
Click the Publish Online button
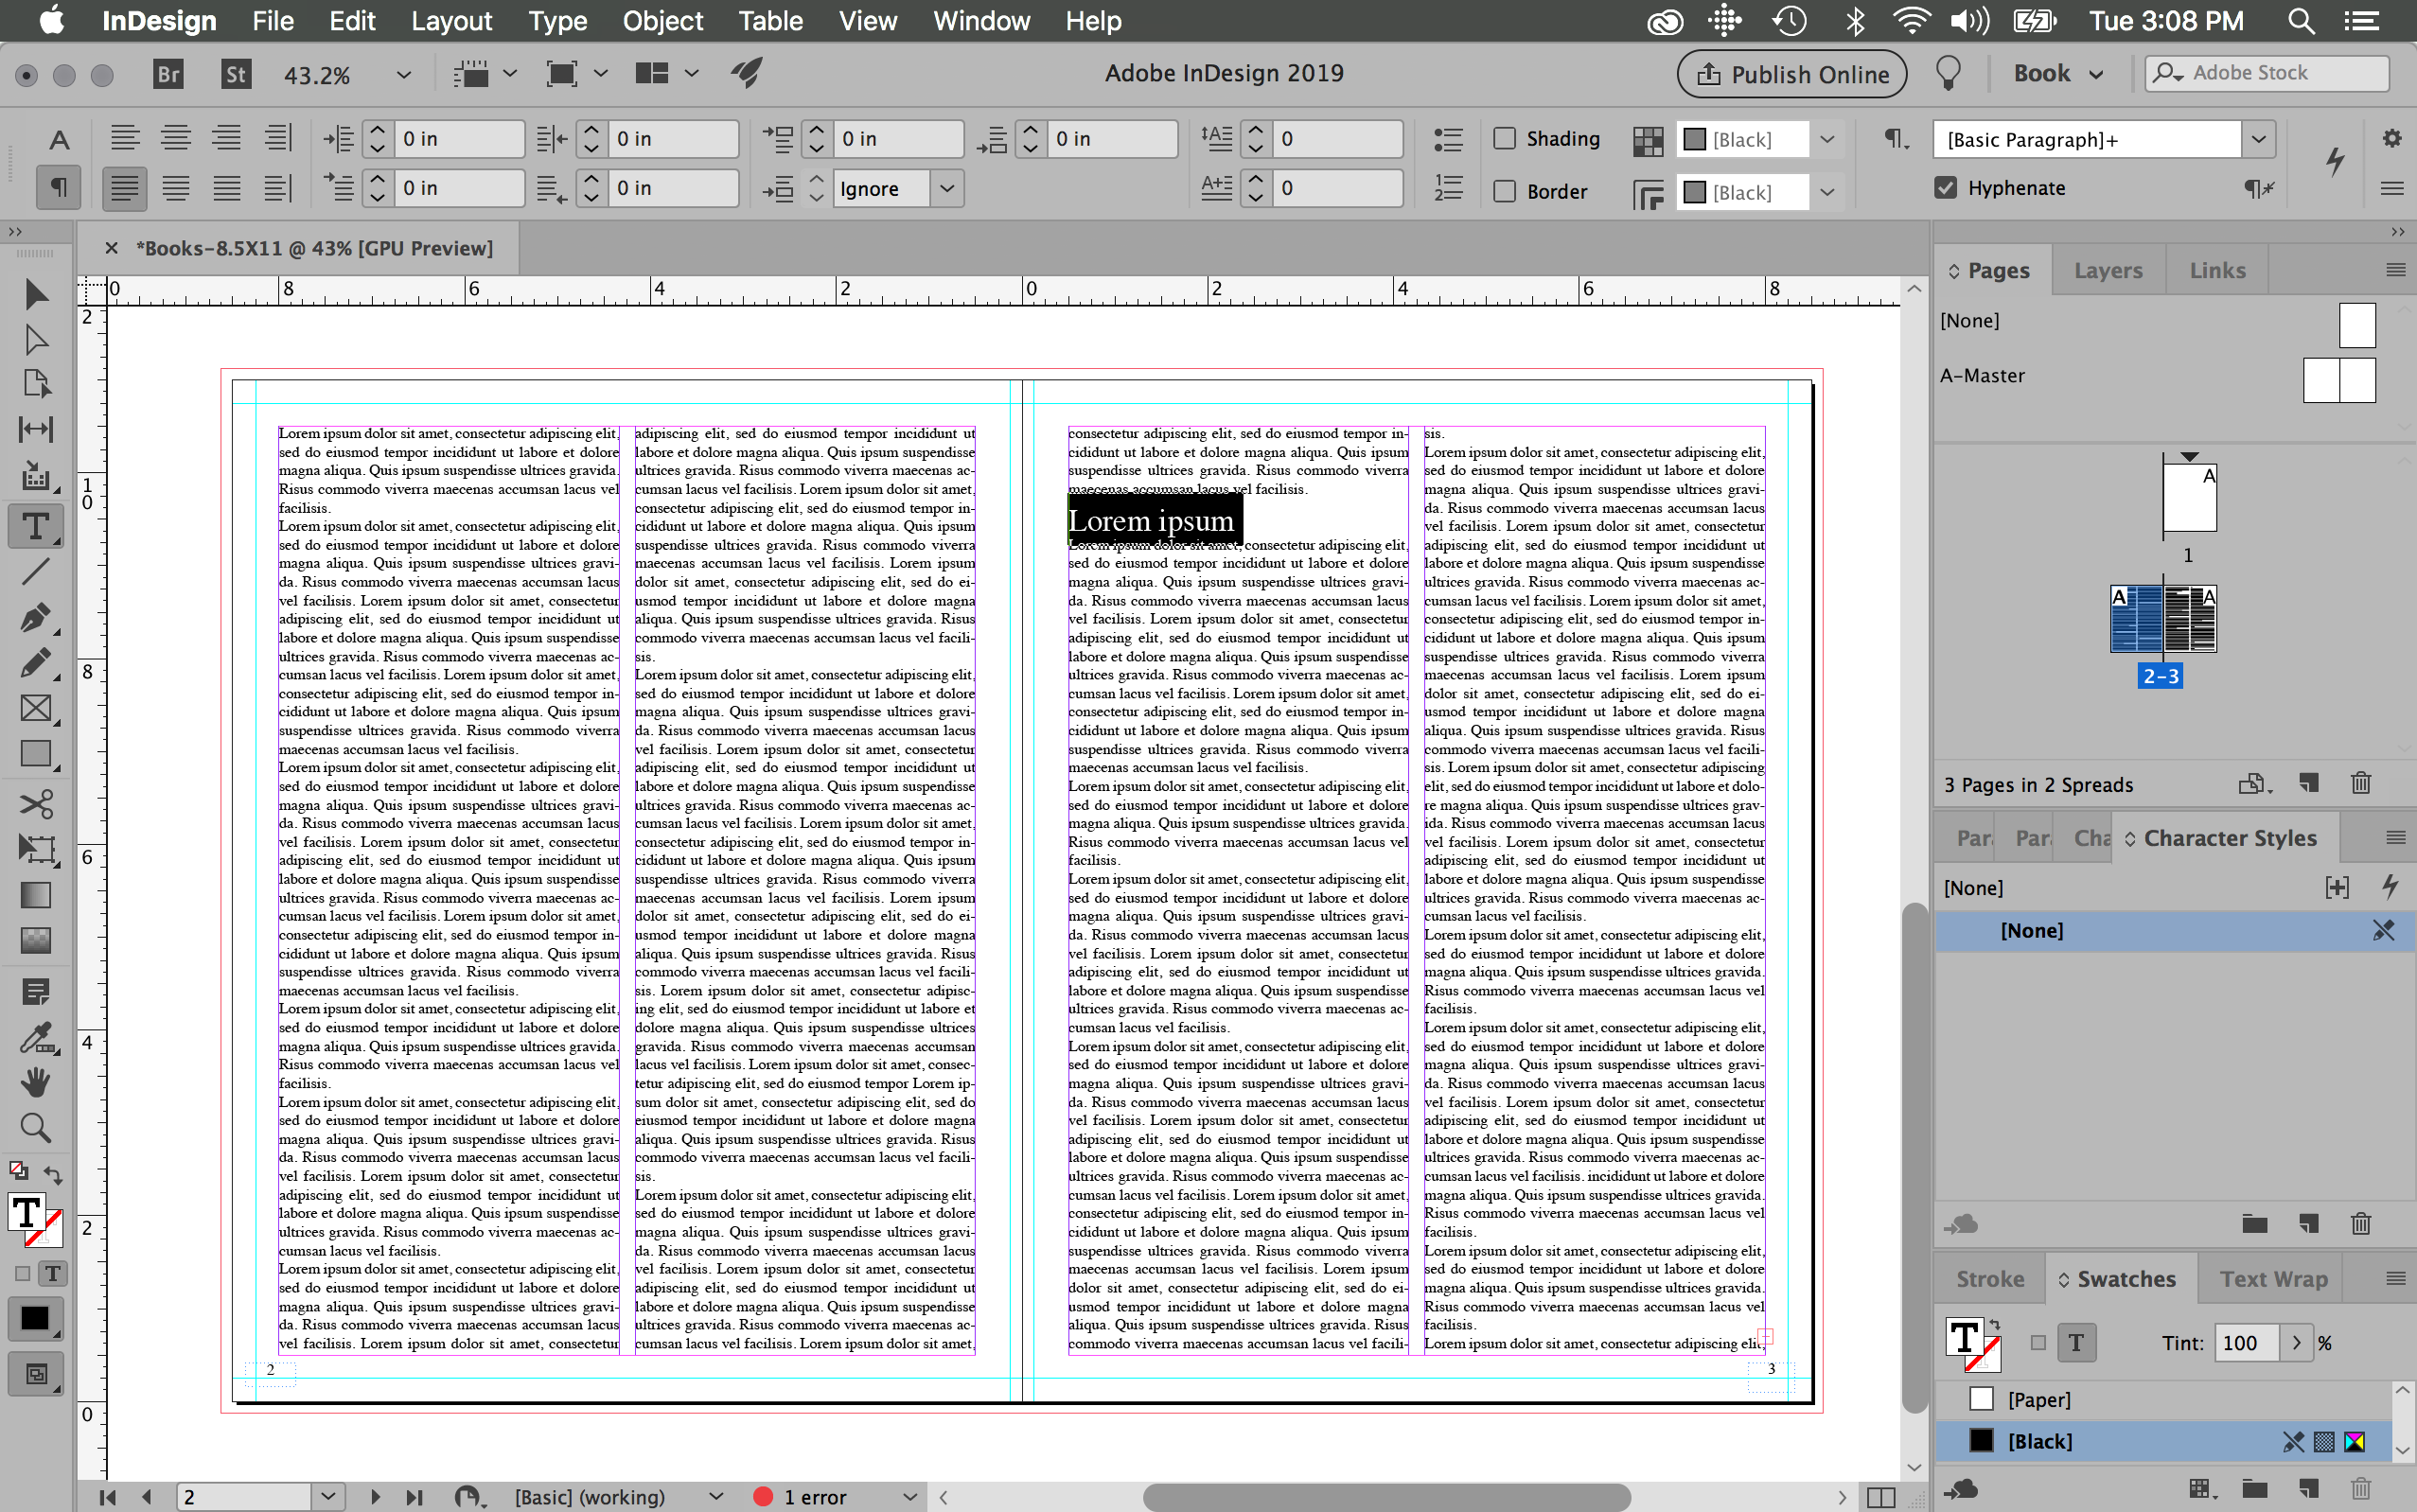(x=1791, y=74)
